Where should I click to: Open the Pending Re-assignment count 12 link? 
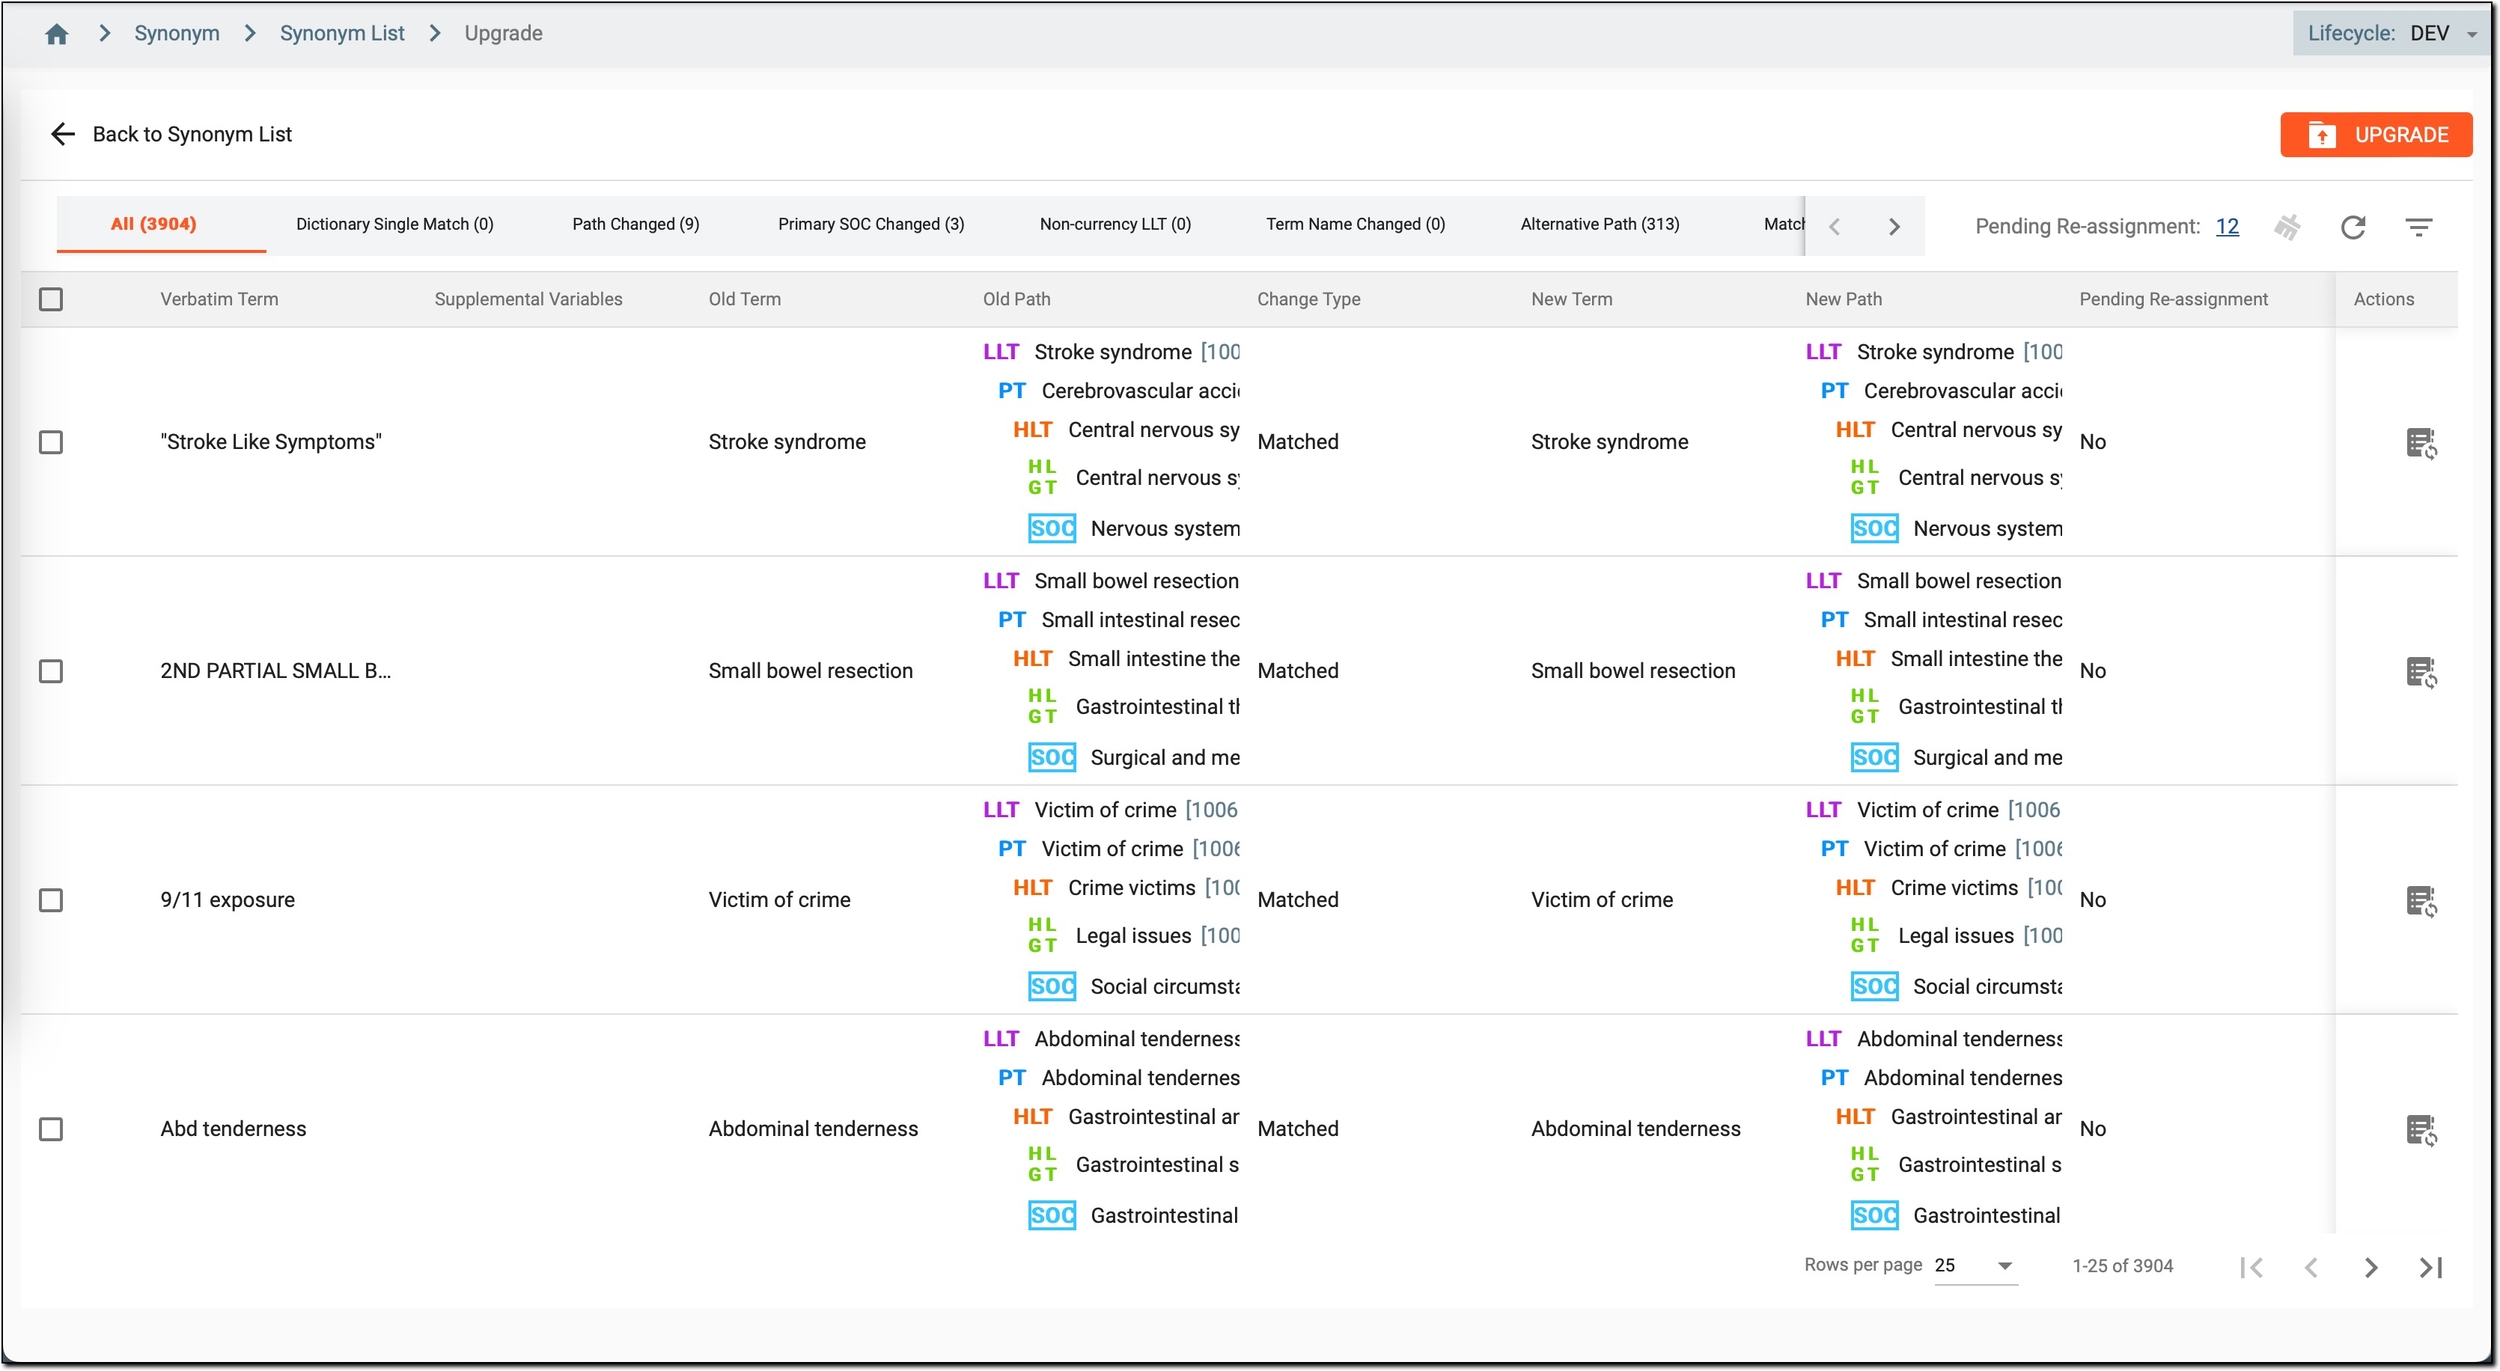2227,227
